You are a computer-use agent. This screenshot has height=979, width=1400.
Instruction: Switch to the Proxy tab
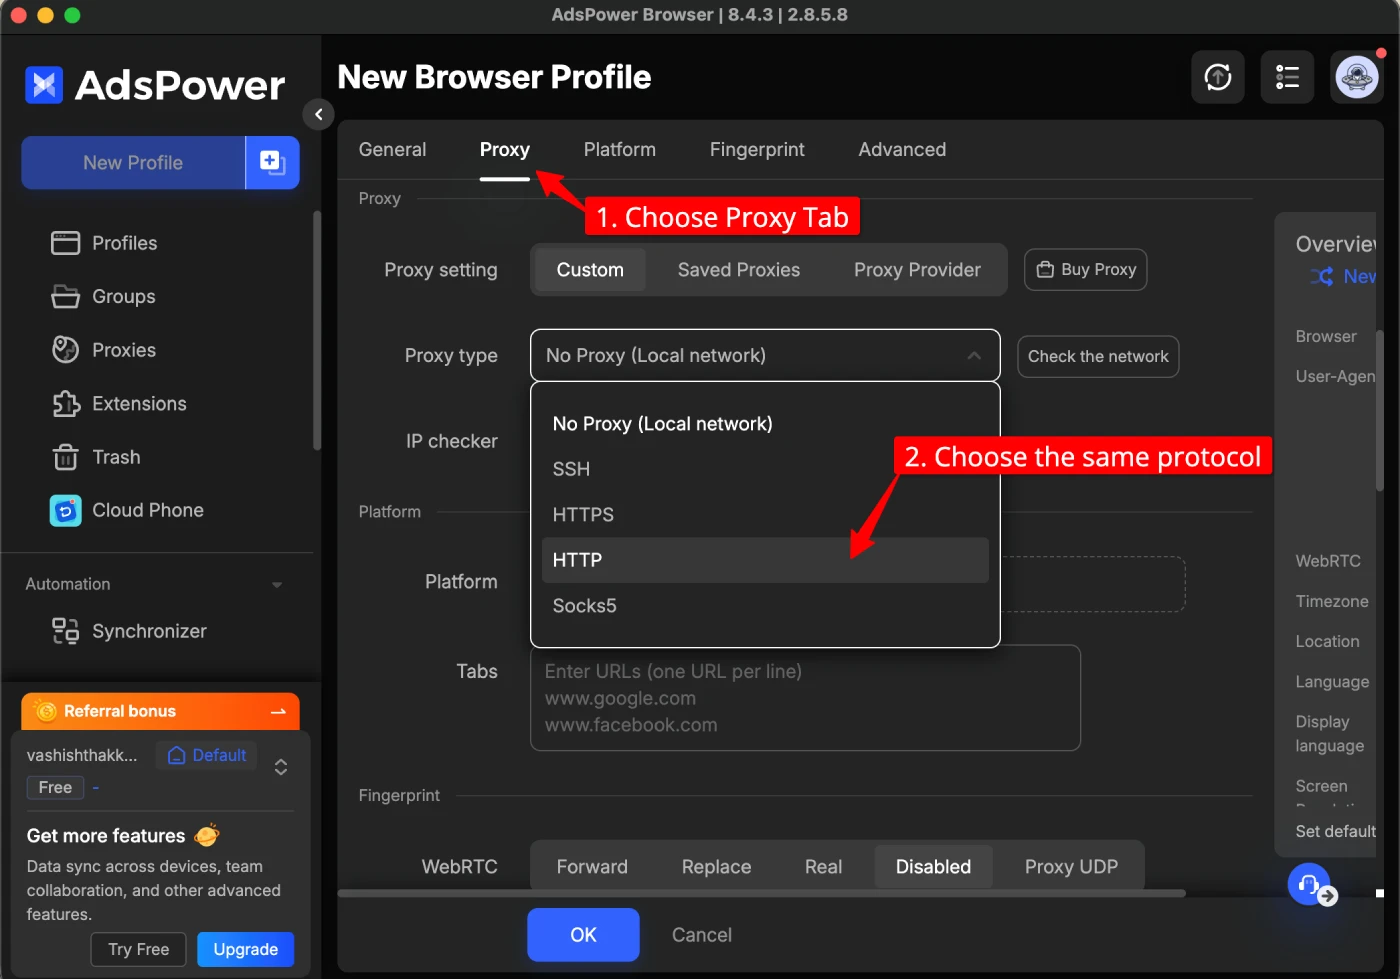505,149
